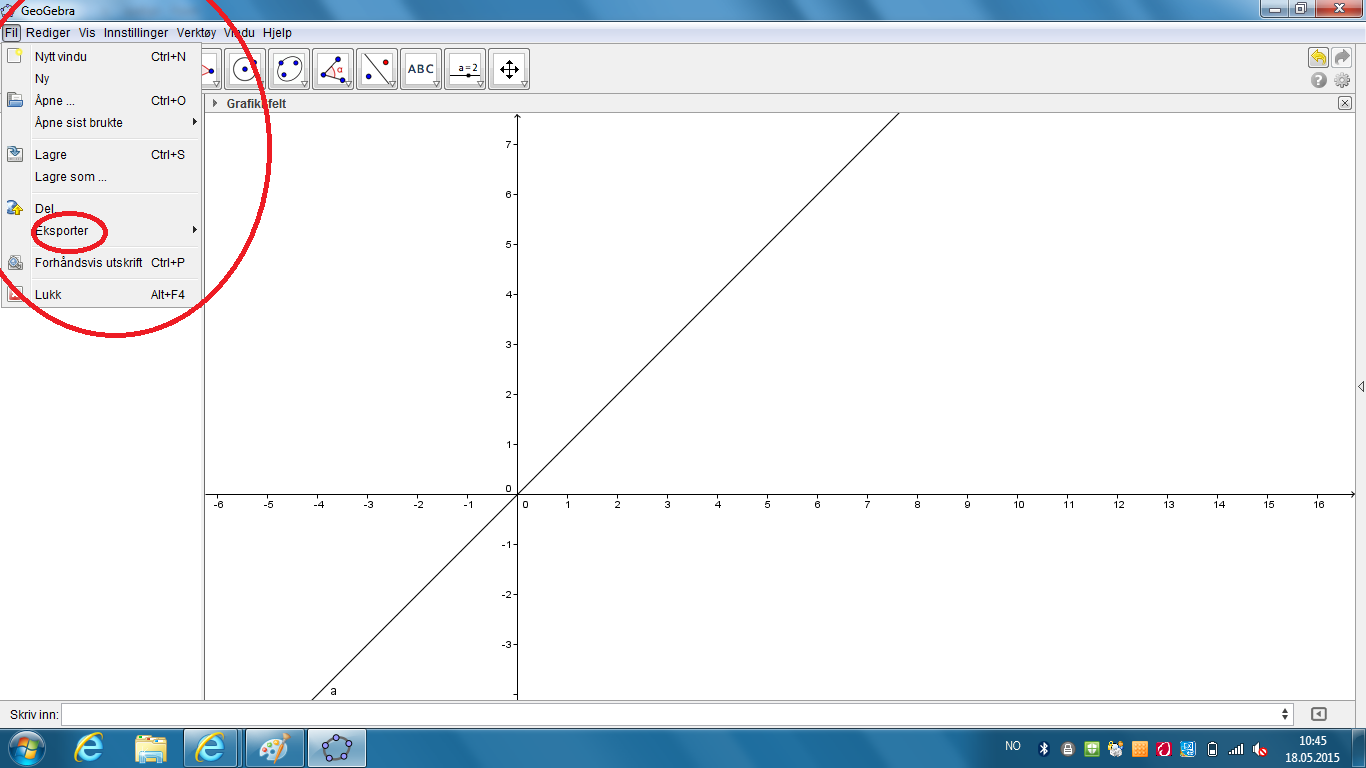Click the yellow undo arrow
The image size is (1366, 768).
pos(1319,58)
